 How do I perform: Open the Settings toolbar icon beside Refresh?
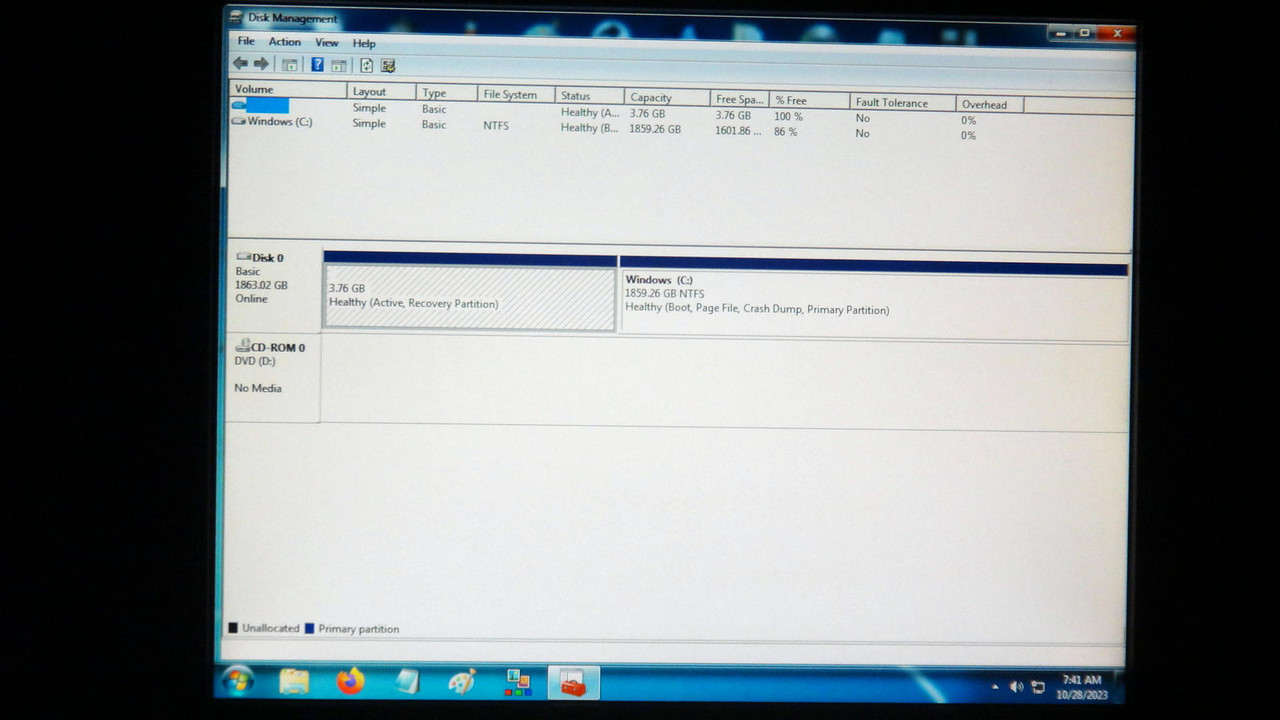click(x=388, y=66)
